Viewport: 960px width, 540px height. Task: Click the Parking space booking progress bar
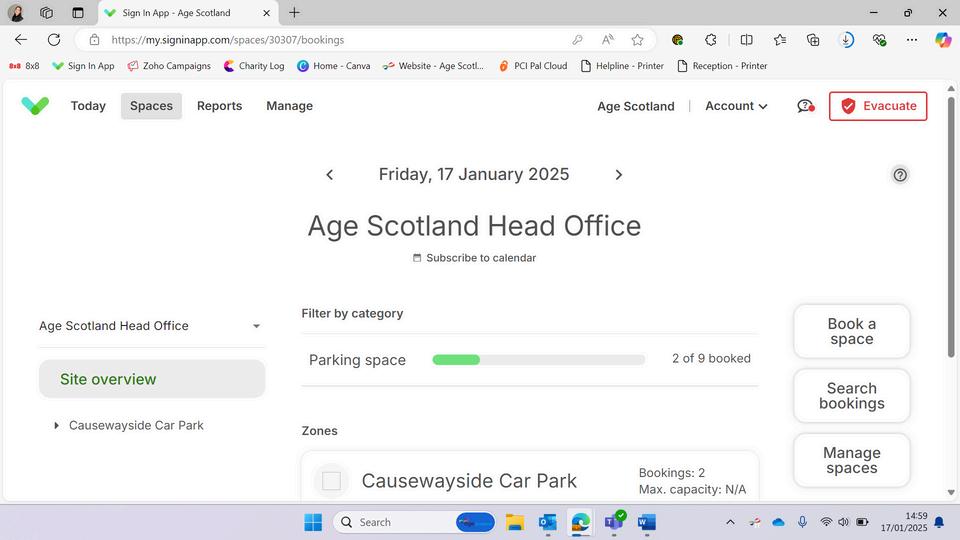[539, 359]
